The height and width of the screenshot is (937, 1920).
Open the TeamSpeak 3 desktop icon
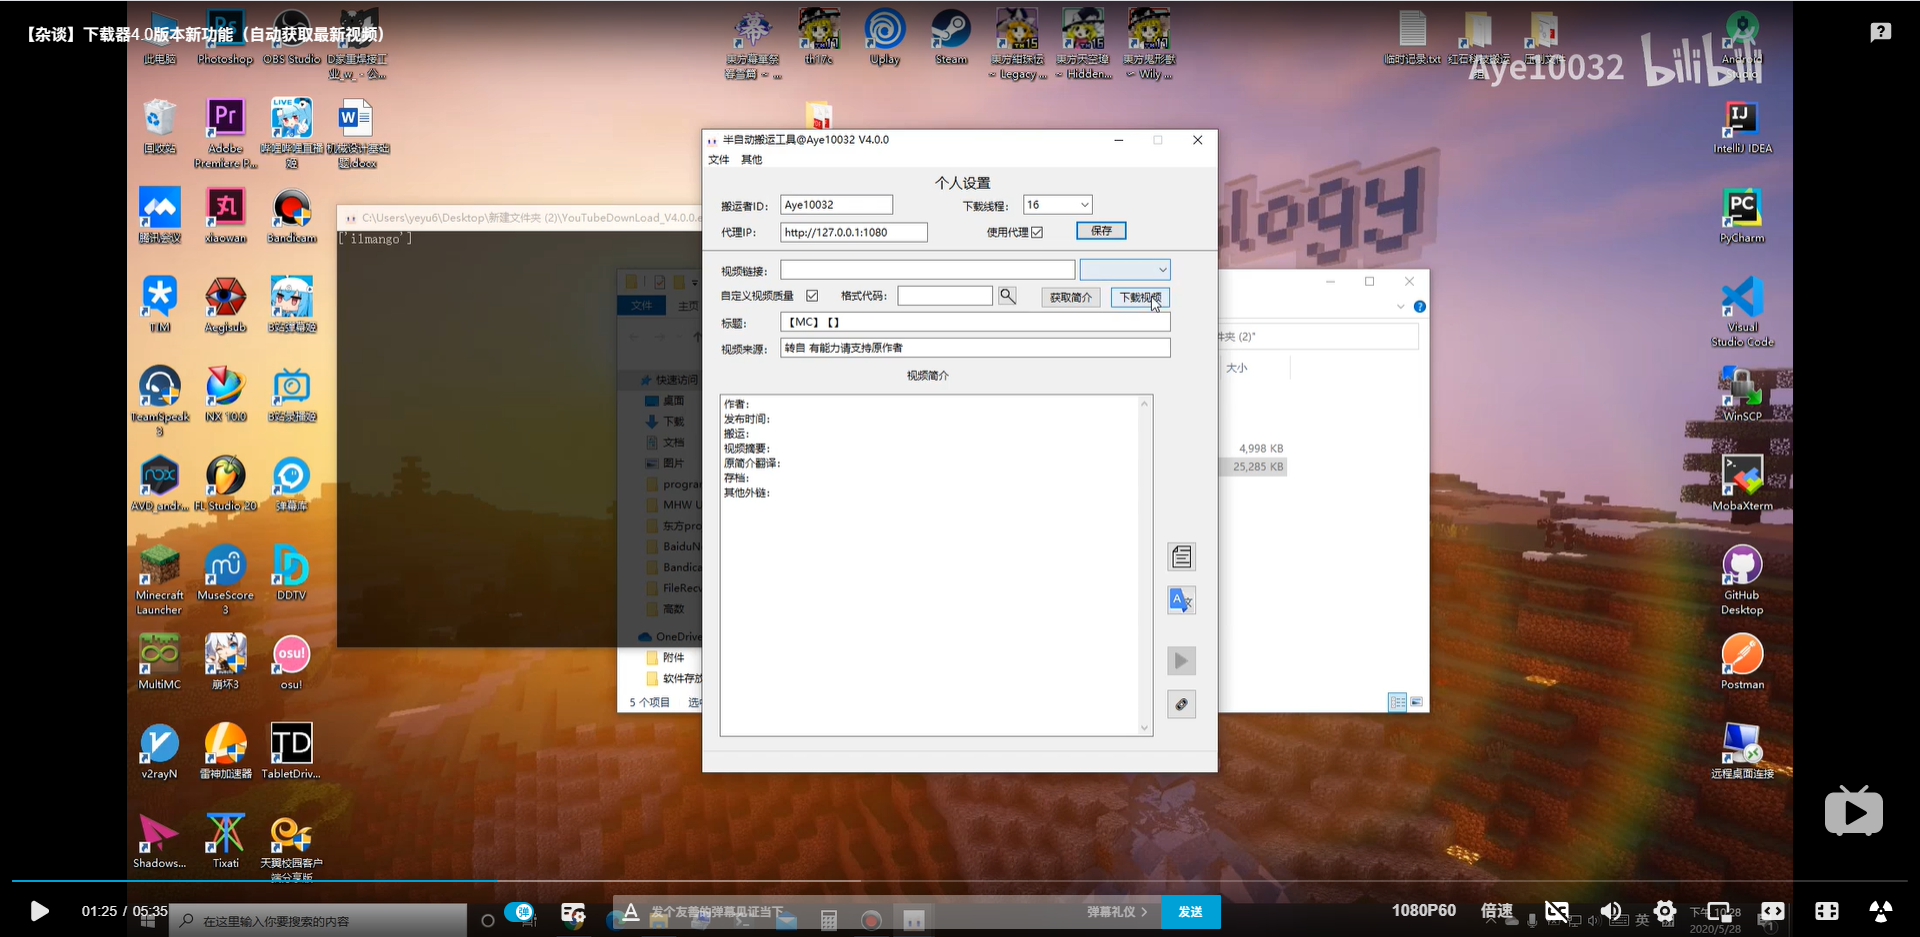(x=159, y=401)
